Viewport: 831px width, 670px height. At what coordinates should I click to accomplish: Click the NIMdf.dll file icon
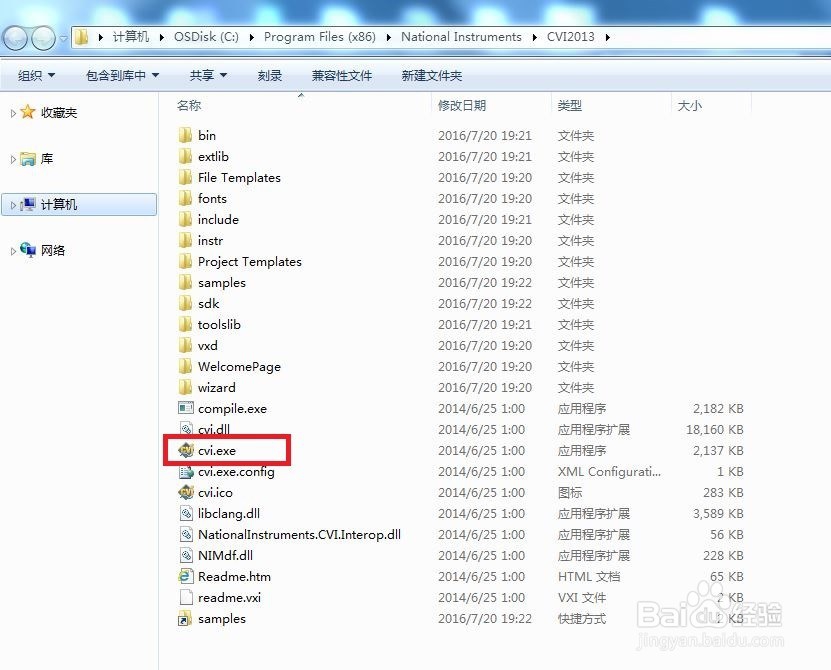pos(186,556)
